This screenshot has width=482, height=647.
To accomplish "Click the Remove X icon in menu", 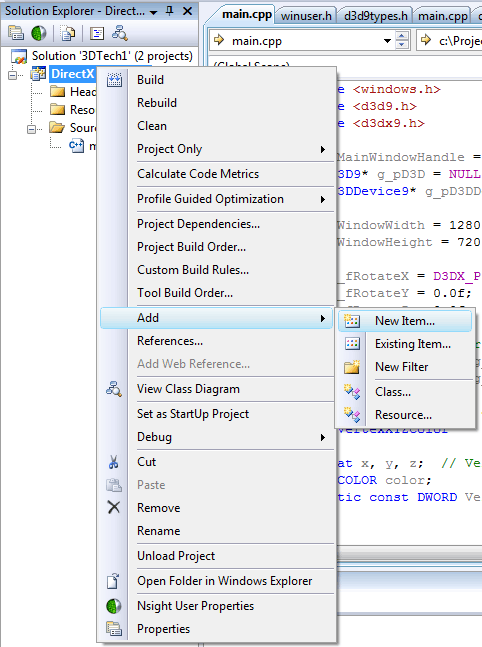I will tap(114, 508).
